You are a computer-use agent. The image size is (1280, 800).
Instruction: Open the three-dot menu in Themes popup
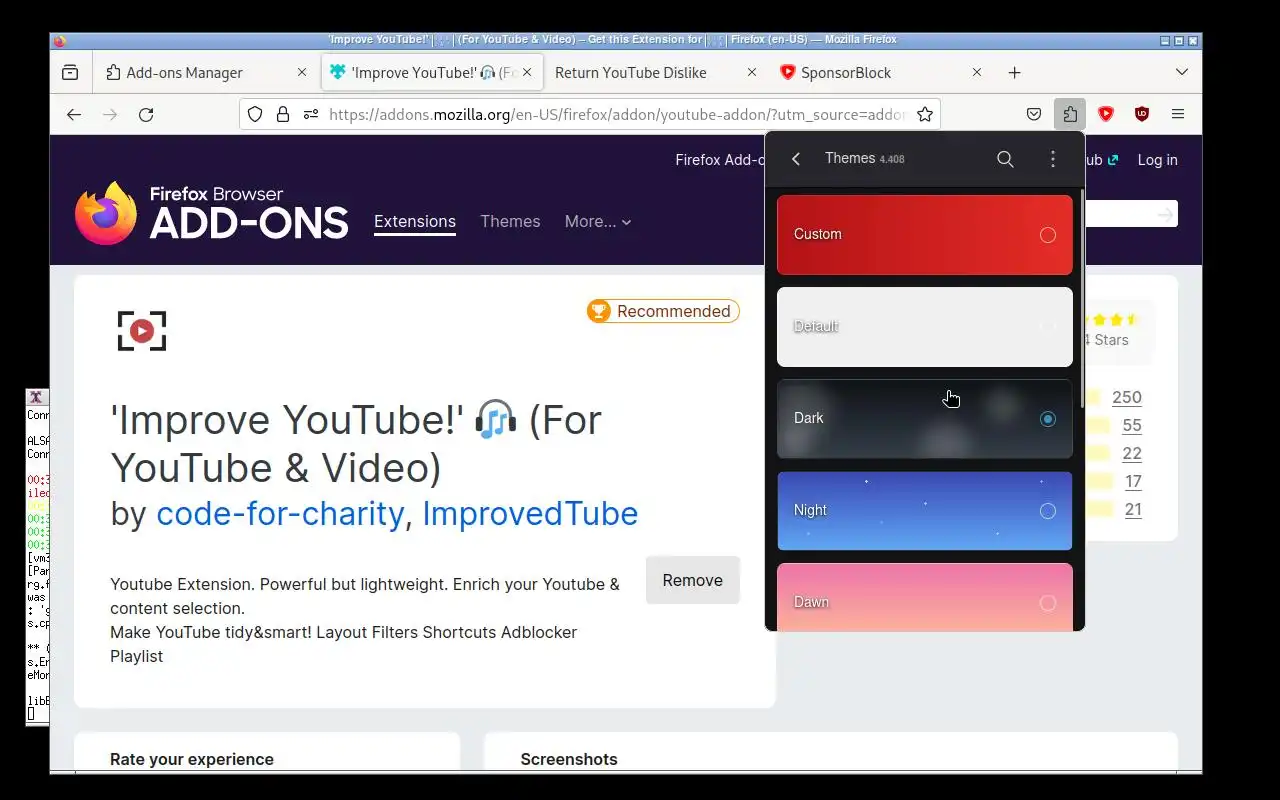1052,159
